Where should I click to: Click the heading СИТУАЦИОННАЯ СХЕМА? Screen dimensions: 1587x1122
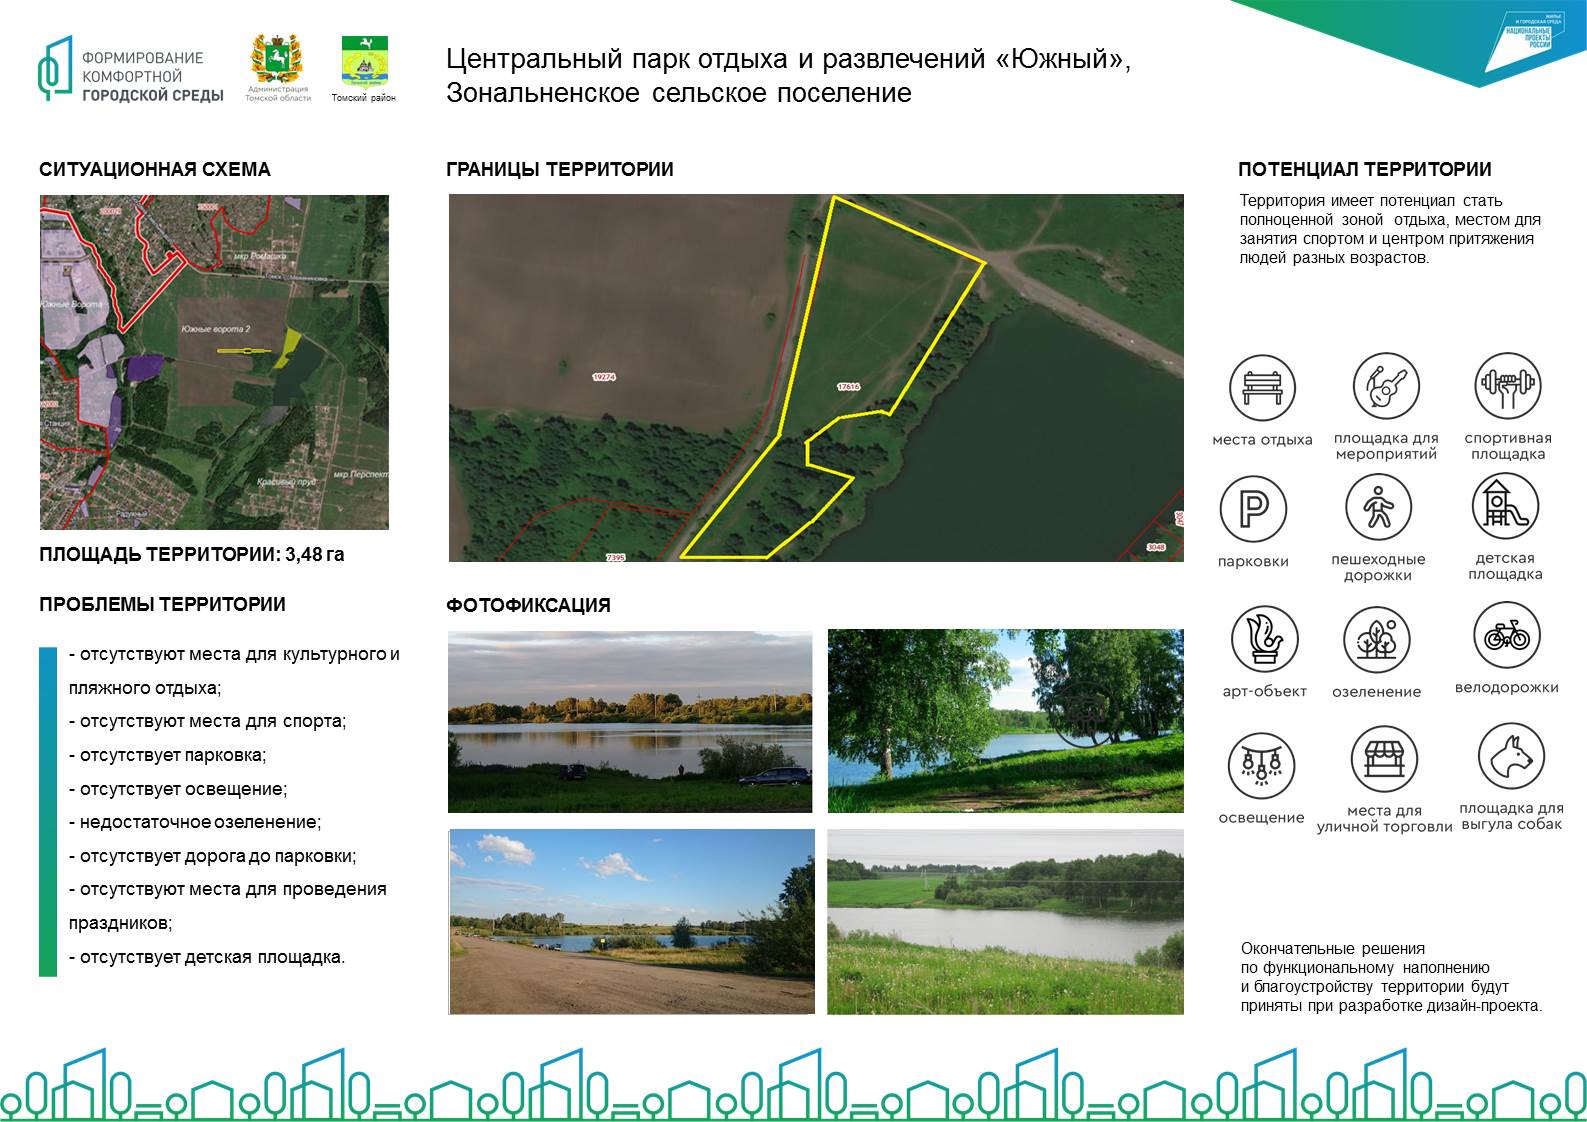[x=155, y=170]
